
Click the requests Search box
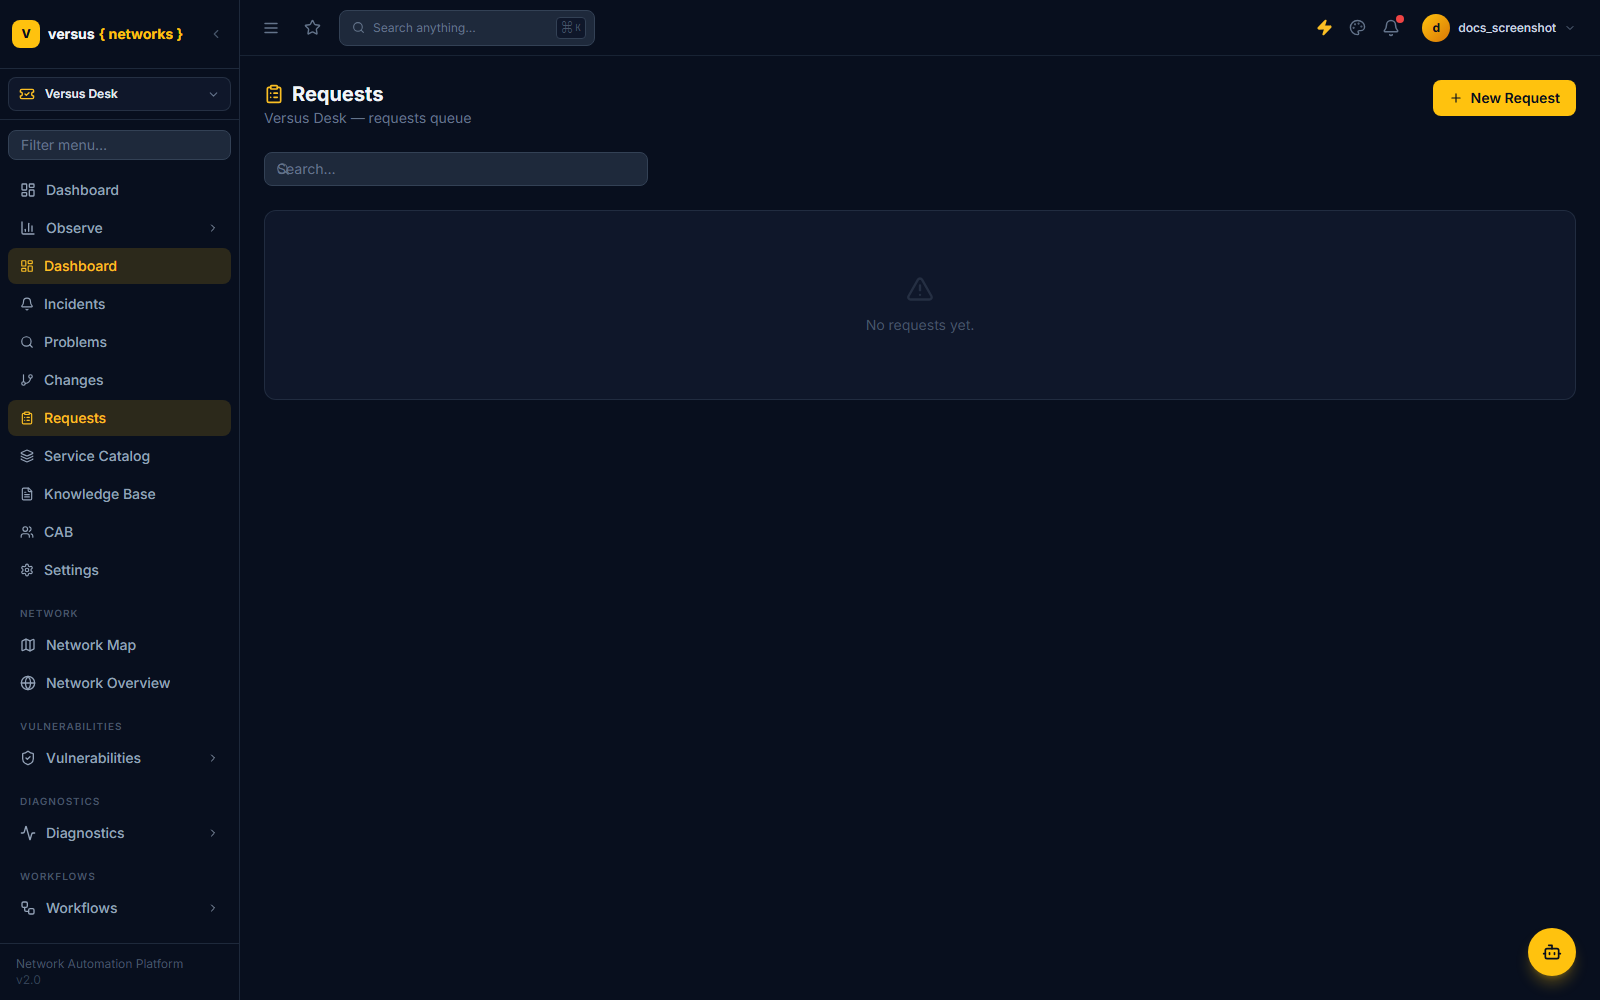pos(456,169)
